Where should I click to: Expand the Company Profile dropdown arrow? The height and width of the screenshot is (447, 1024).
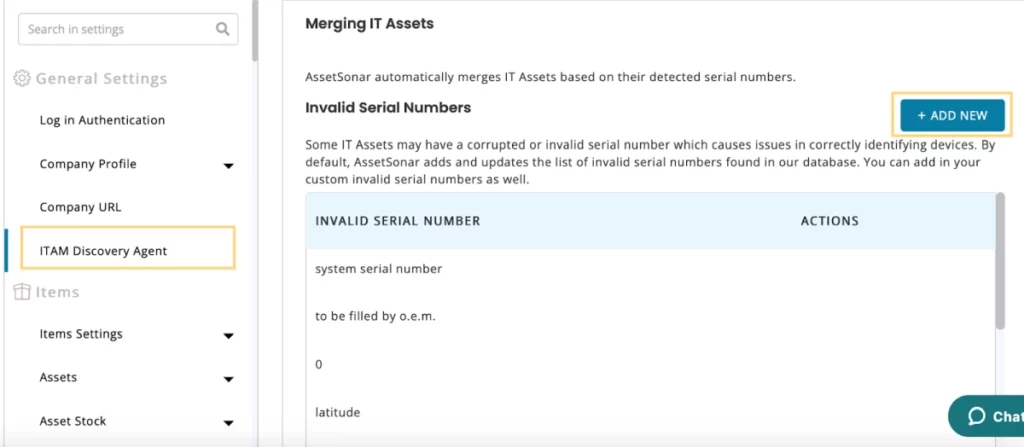[229, 165]
